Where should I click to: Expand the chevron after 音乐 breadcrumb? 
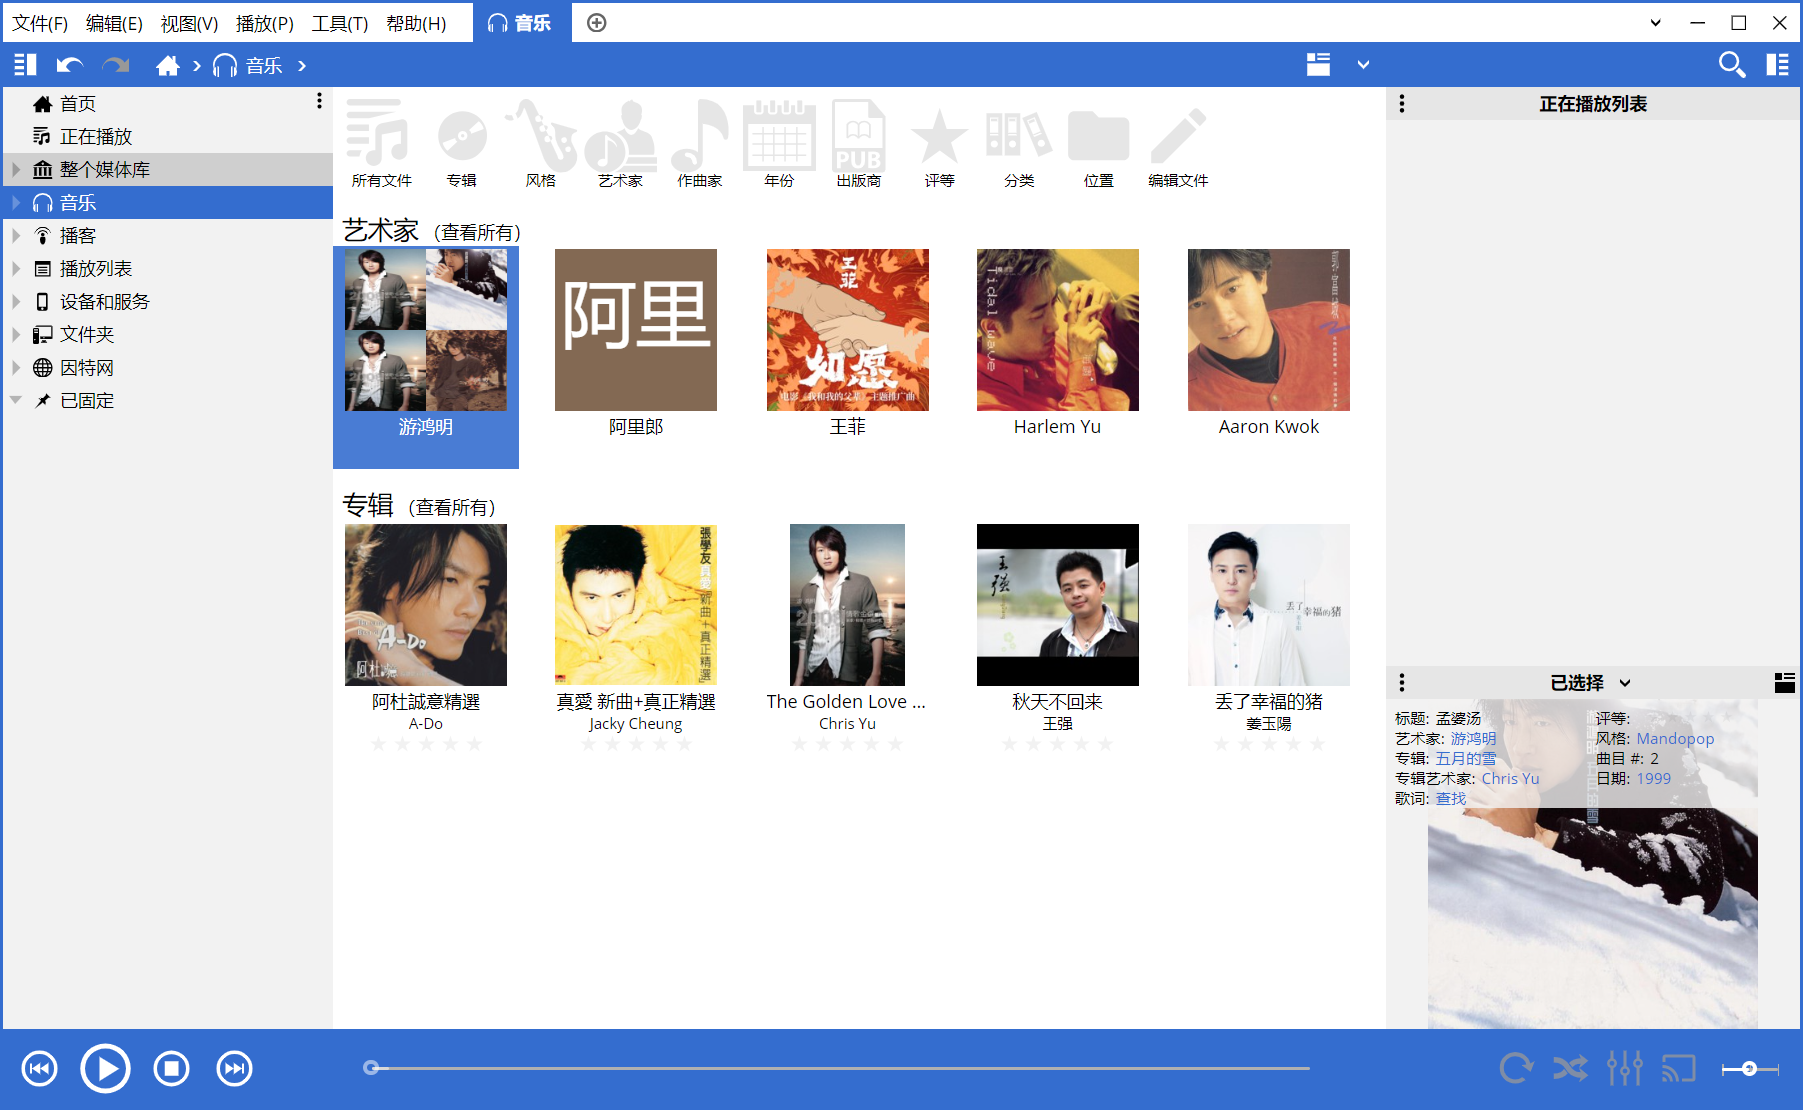coord(302,65)
